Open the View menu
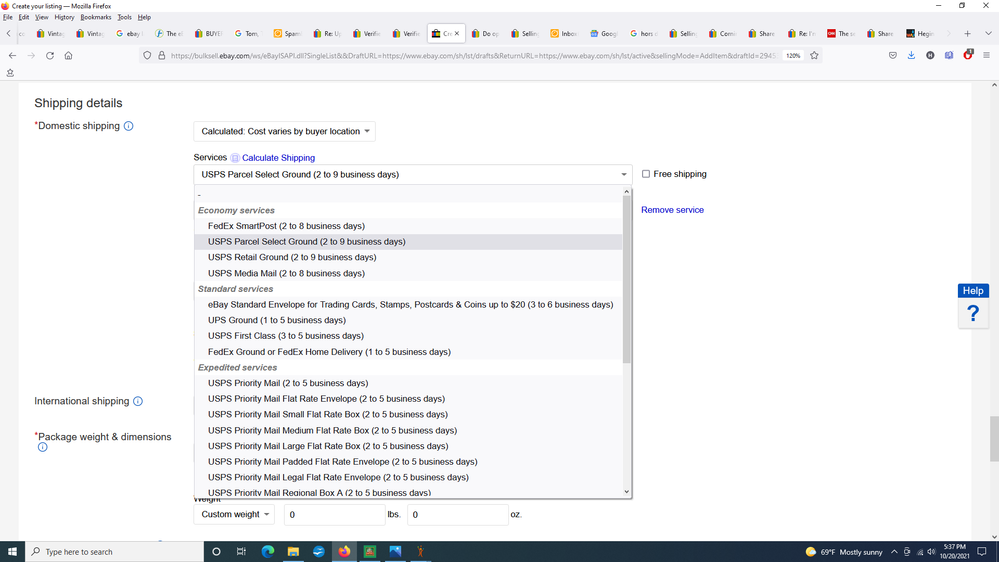This screenshot has width=999, height=562. pos(41,17)
